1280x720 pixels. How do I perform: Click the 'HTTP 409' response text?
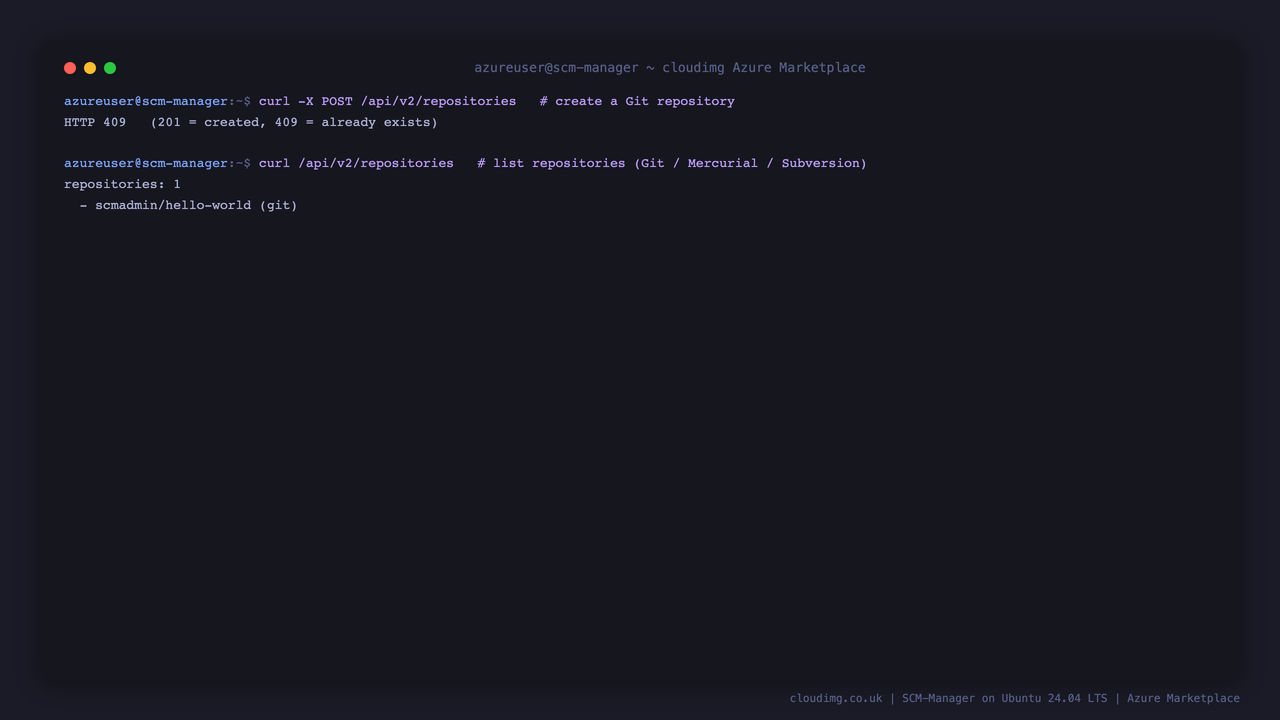tap(95, 122)
